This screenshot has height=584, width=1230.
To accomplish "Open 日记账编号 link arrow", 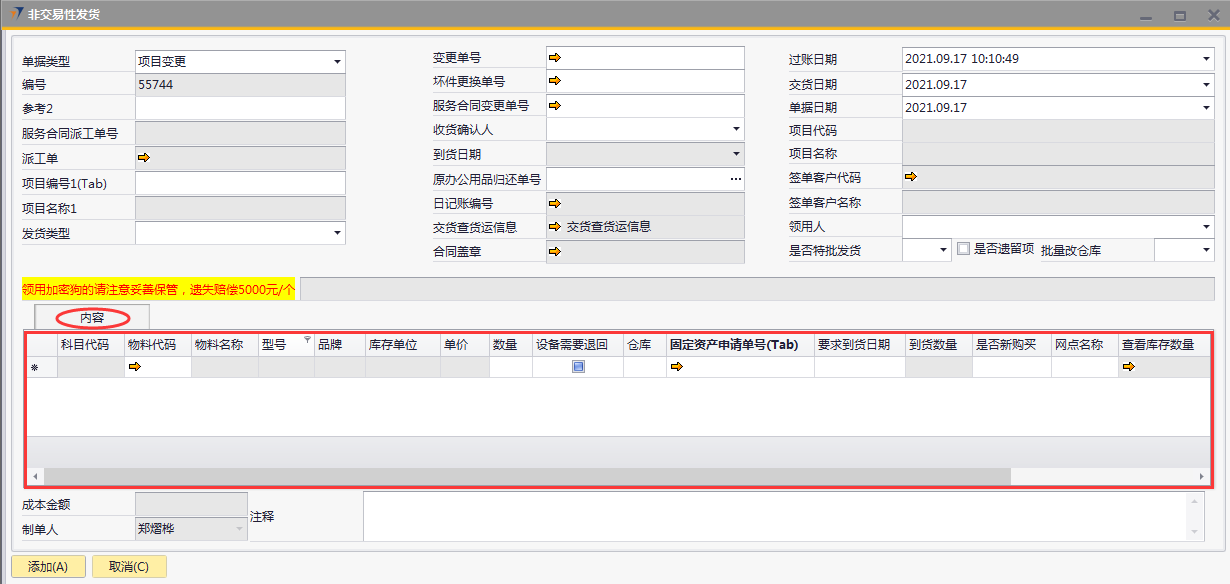I will [555, 203].
